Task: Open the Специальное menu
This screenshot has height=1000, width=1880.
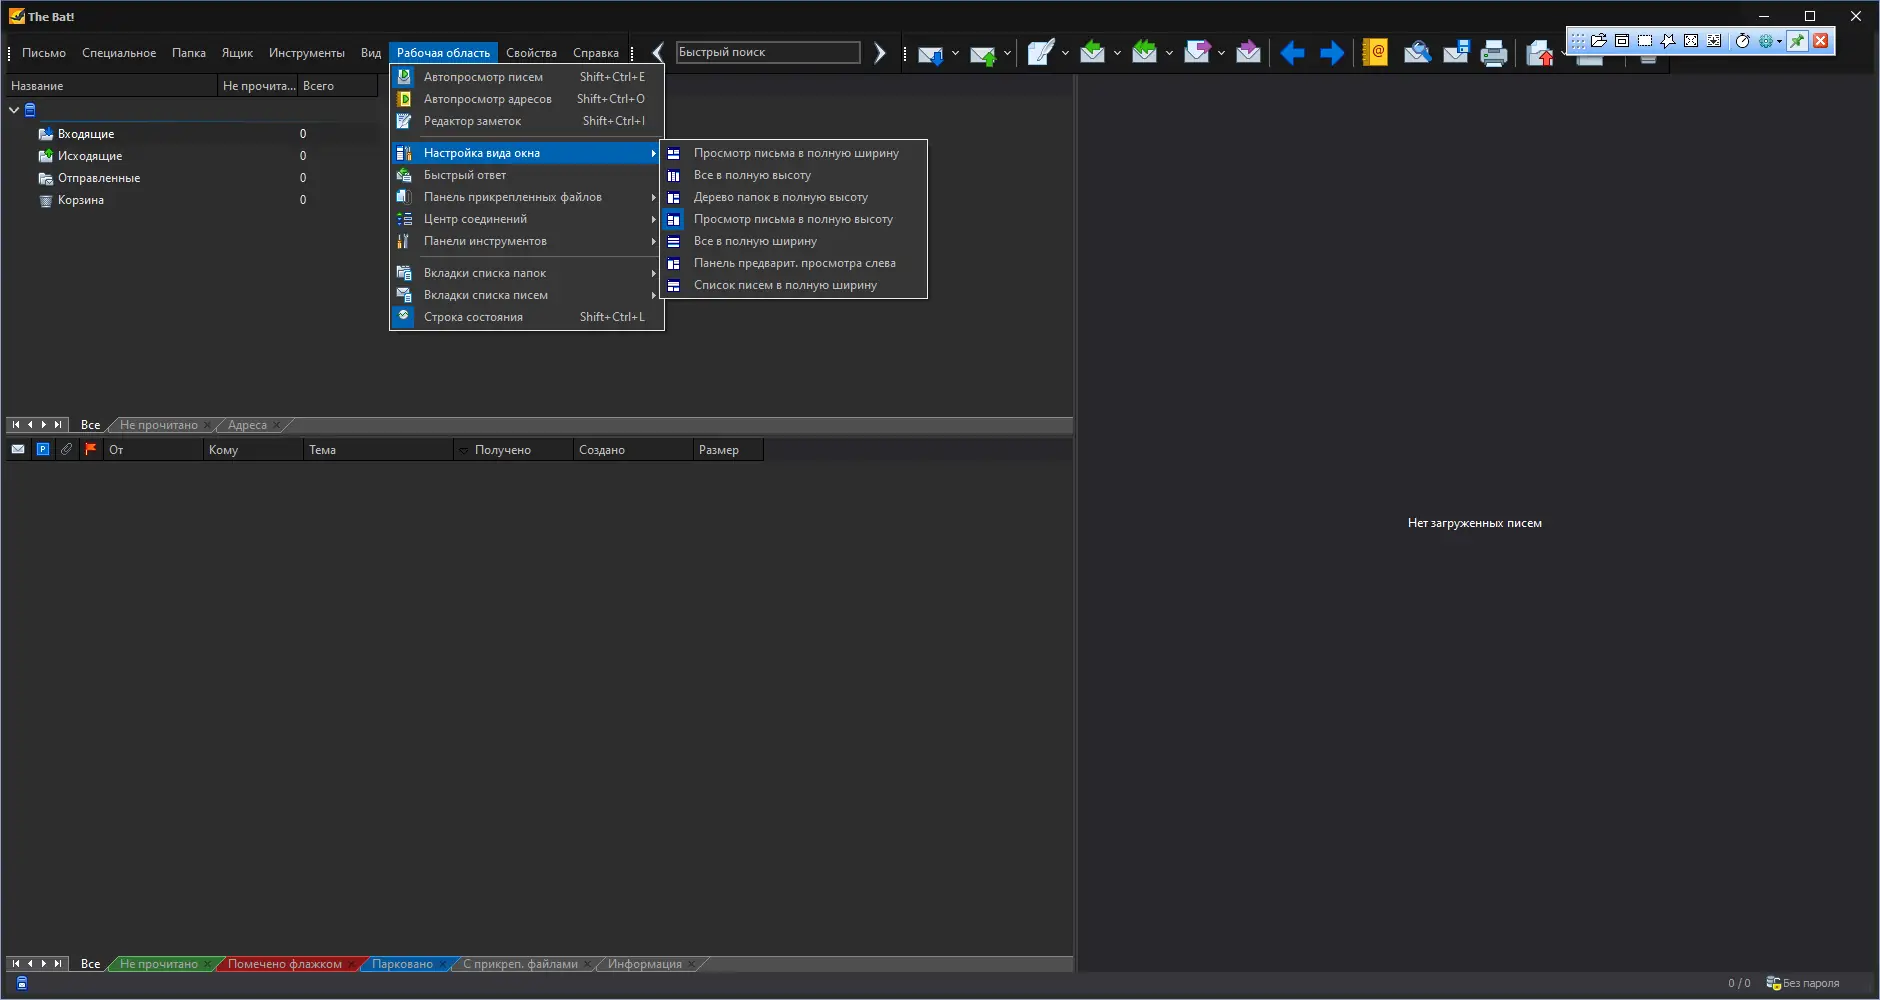Action: (119, 53)
